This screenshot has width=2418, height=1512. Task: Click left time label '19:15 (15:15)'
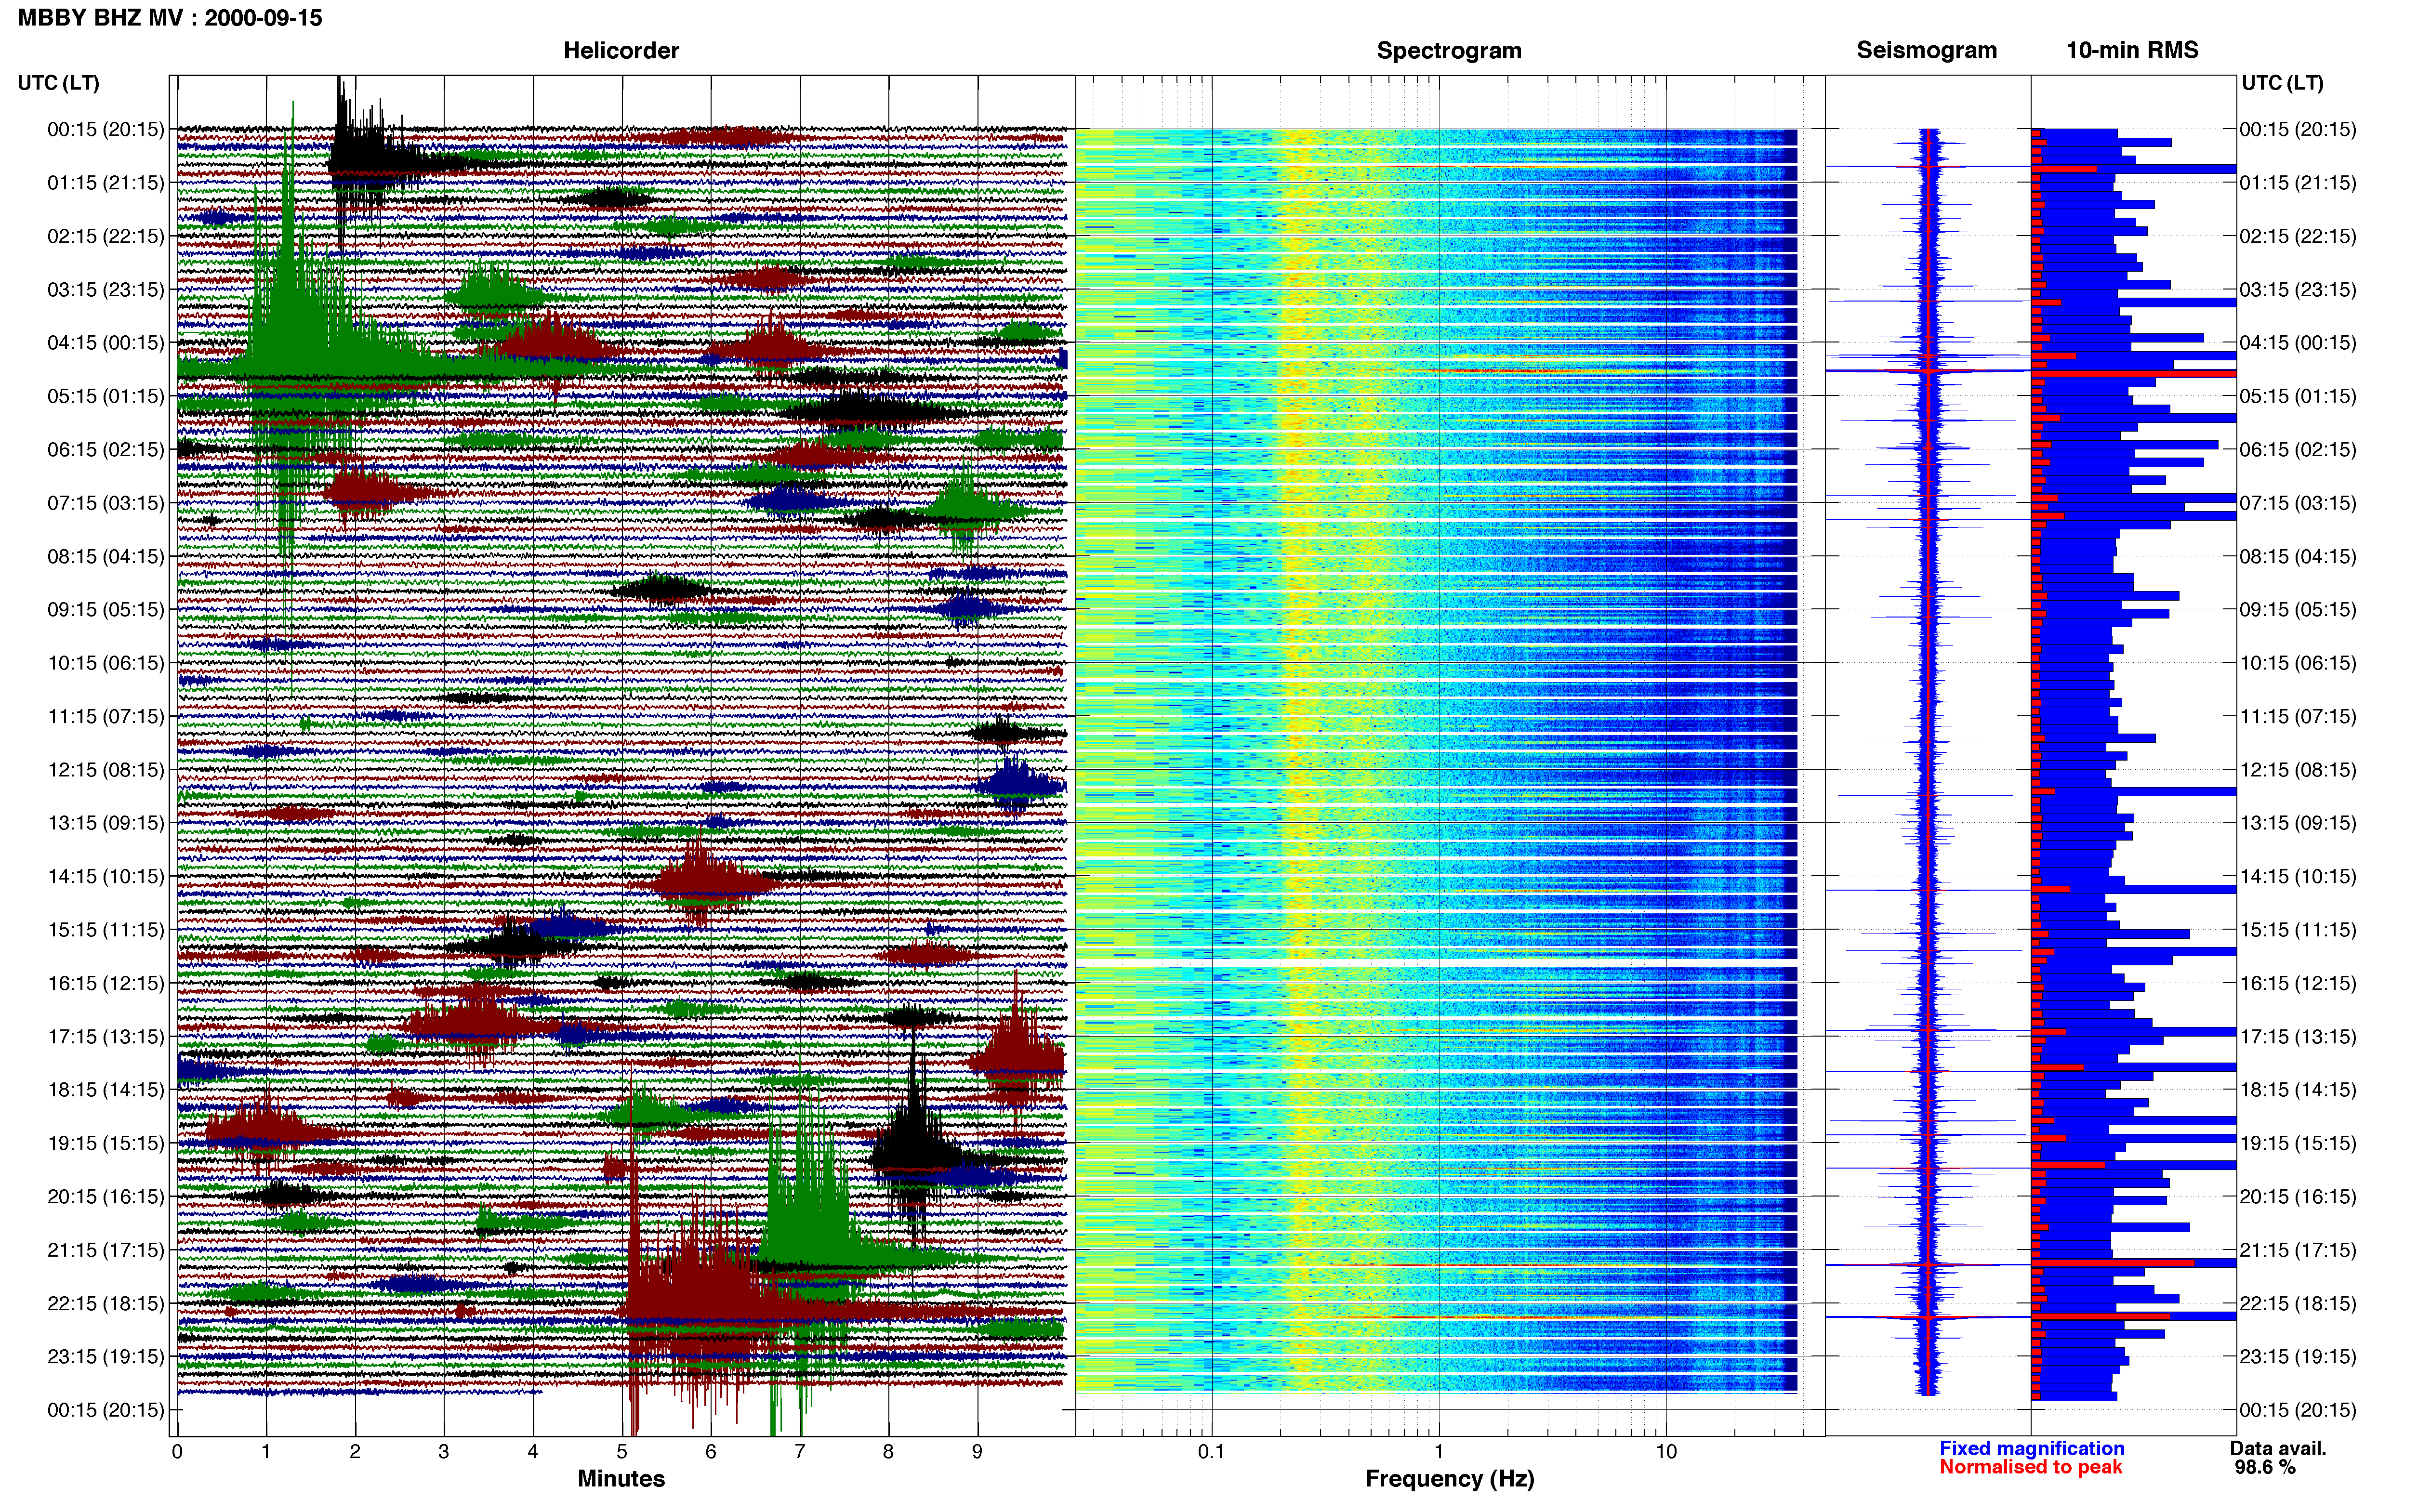tap(106, 1143)
